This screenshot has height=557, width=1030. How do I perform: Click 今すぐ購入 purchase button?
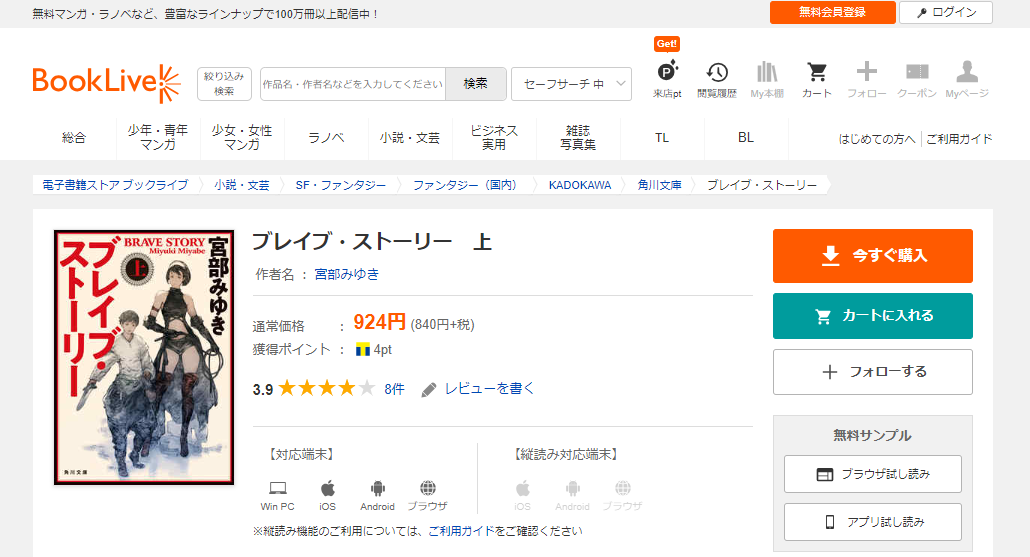(872, 256)
